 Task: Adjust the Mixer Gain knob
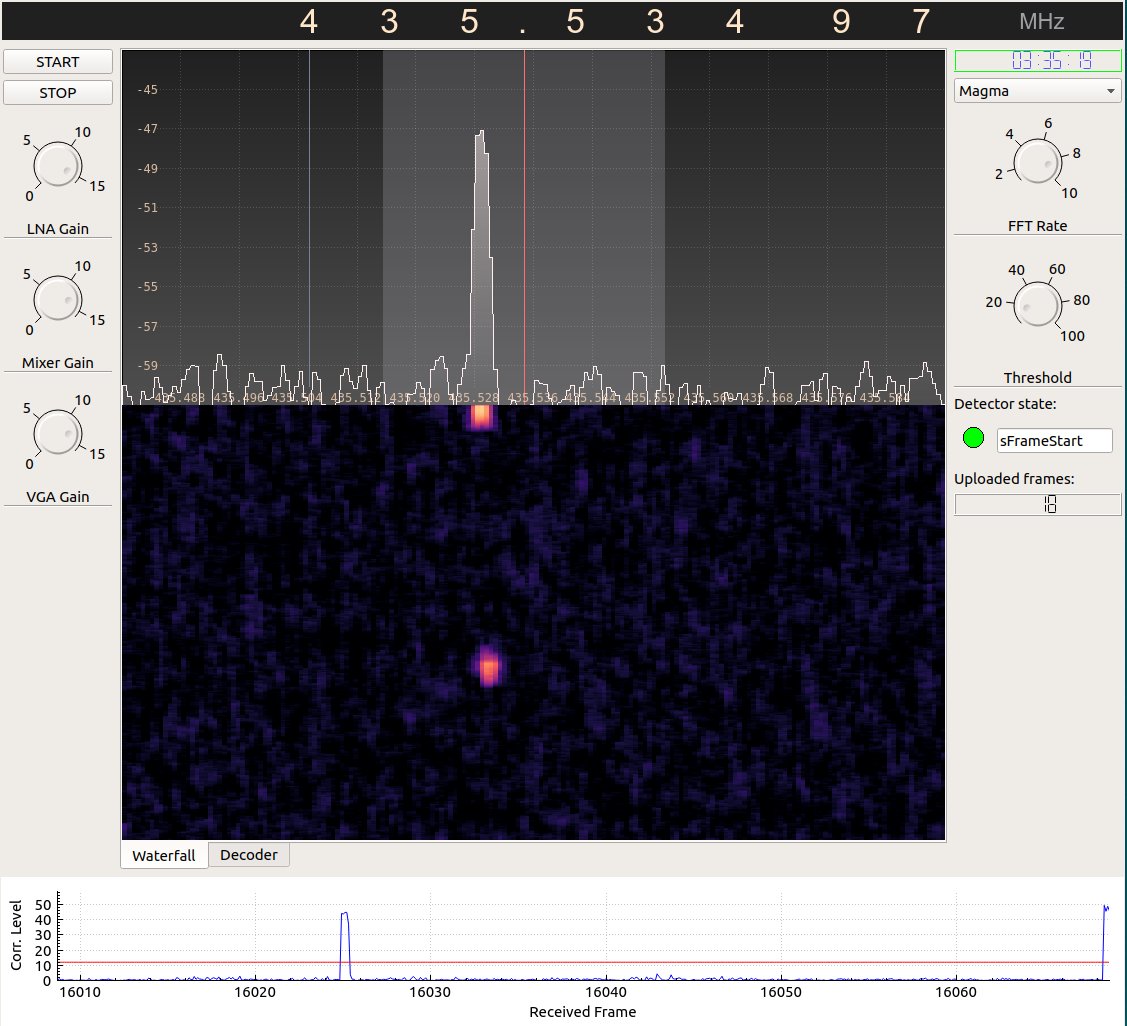[x=58, y=298]
